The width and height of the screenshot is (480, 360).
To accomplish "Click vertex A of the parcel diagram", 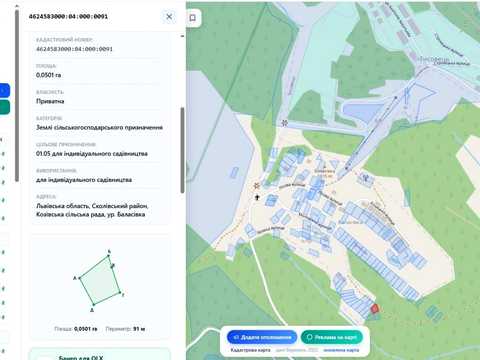I will click(x=79, y=278).
